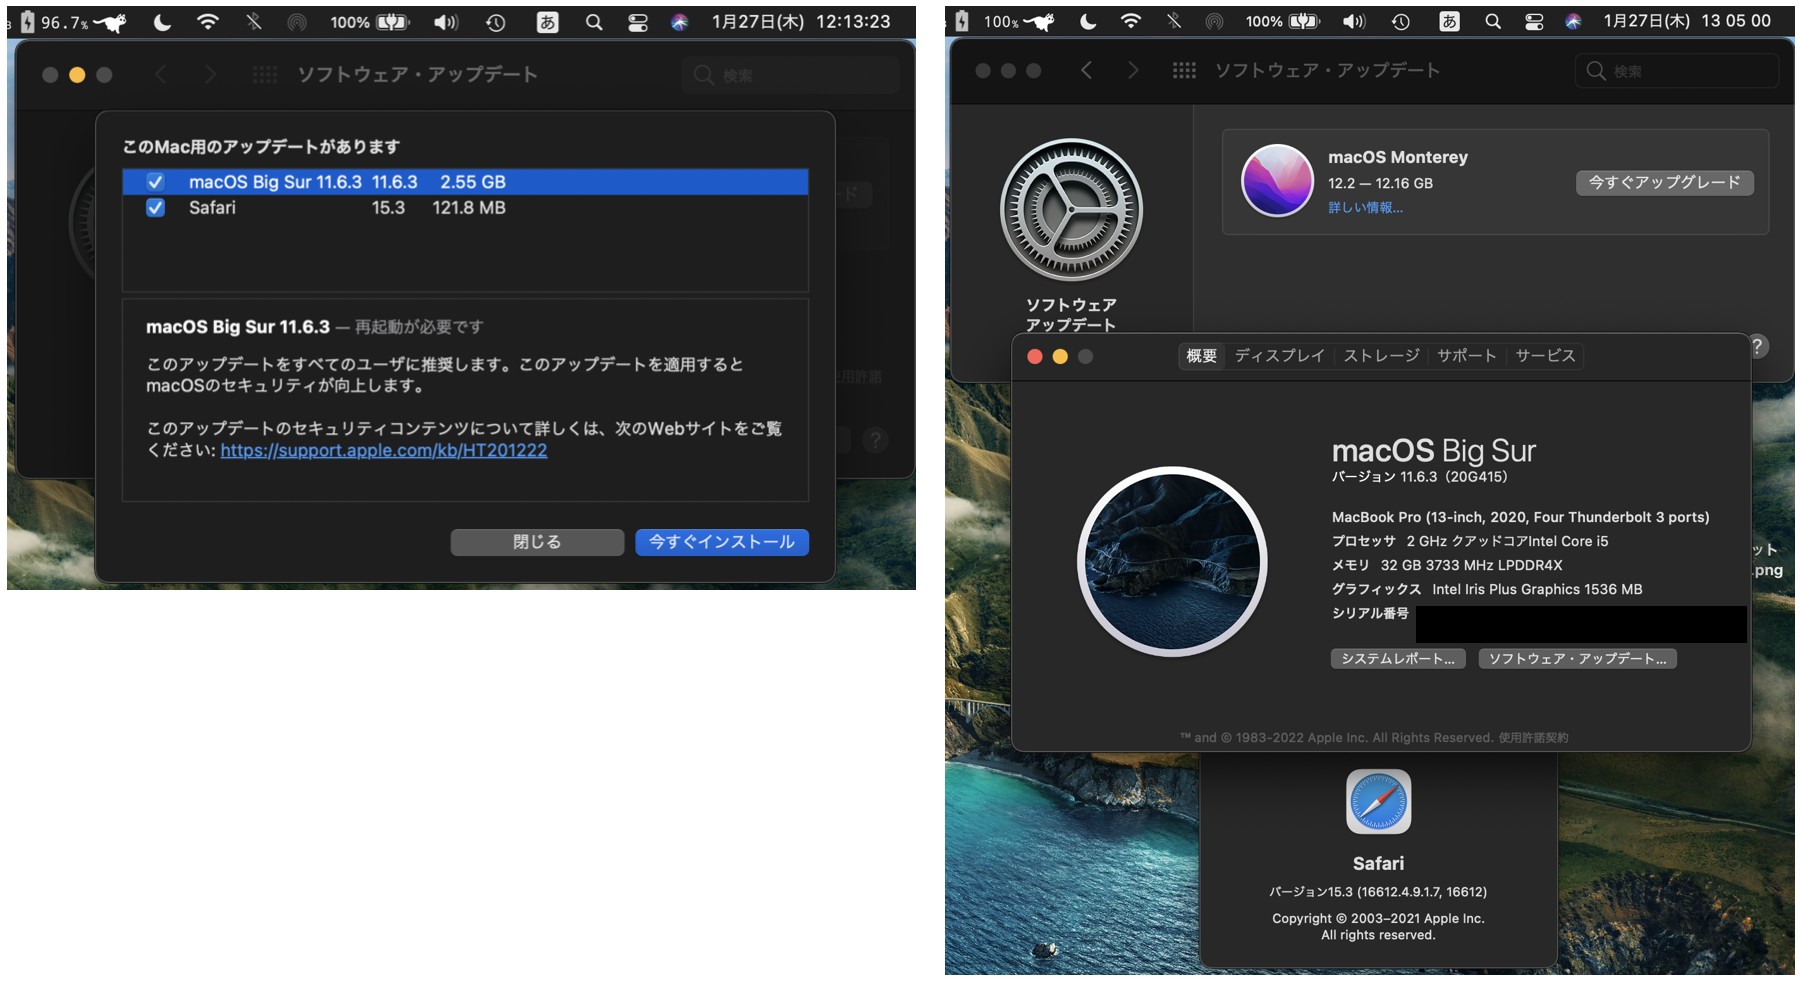Click the 96.7% indicator in left menu bar
Screen dimensions: 1800x982
pyautogui.click(x=63, y=22)
